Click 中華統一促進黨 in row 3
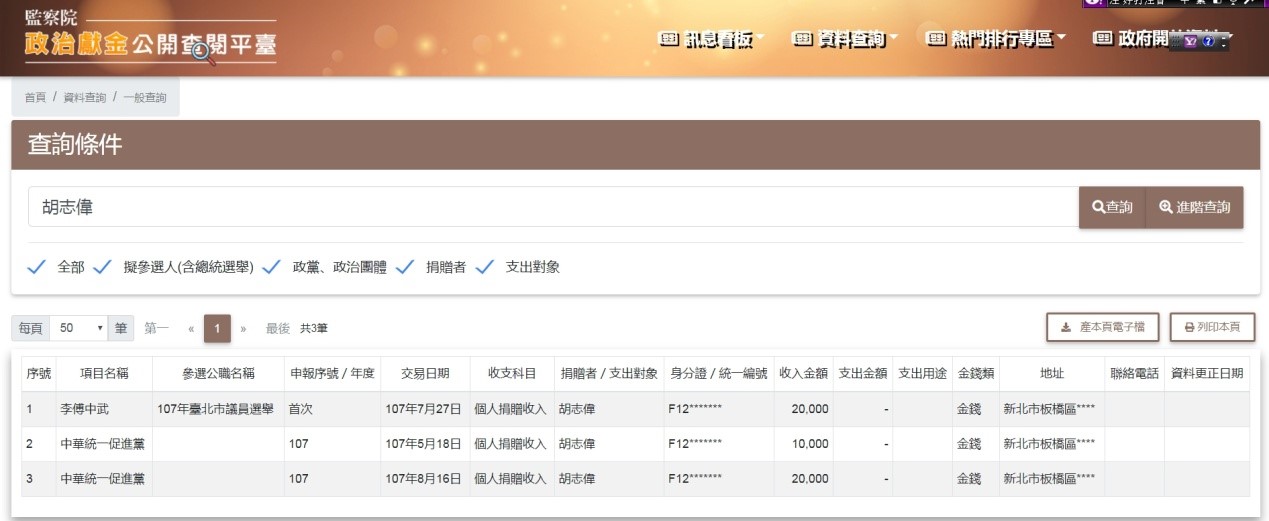Viewport: 1269px width, 521px height. pyautogui.click(x=102, y=479)
